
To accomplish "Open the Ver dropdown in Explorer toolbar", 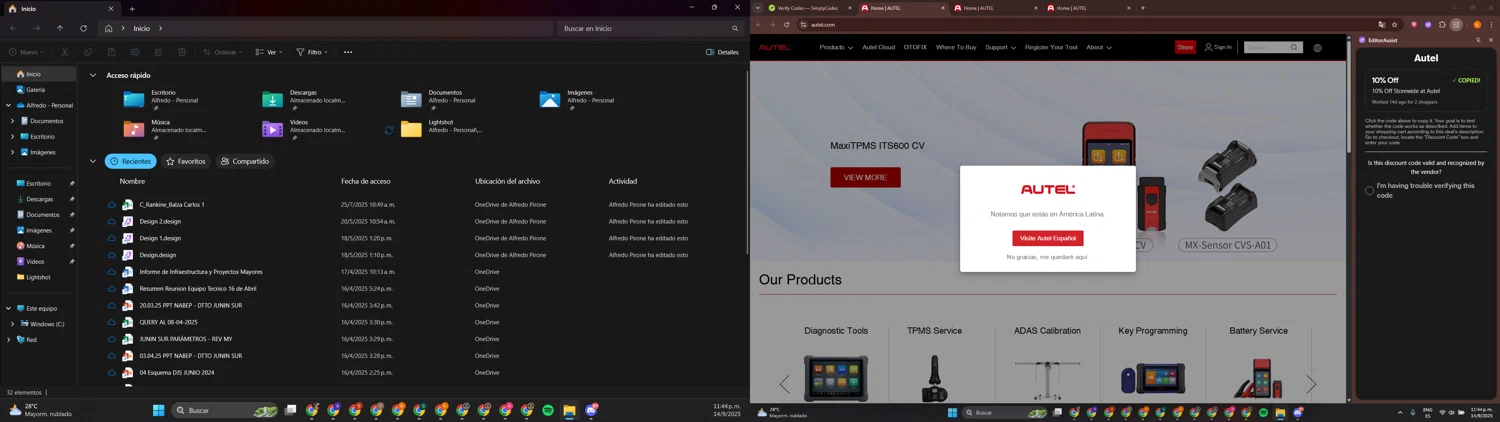I will pyautogui.click(x=269, y=52).
